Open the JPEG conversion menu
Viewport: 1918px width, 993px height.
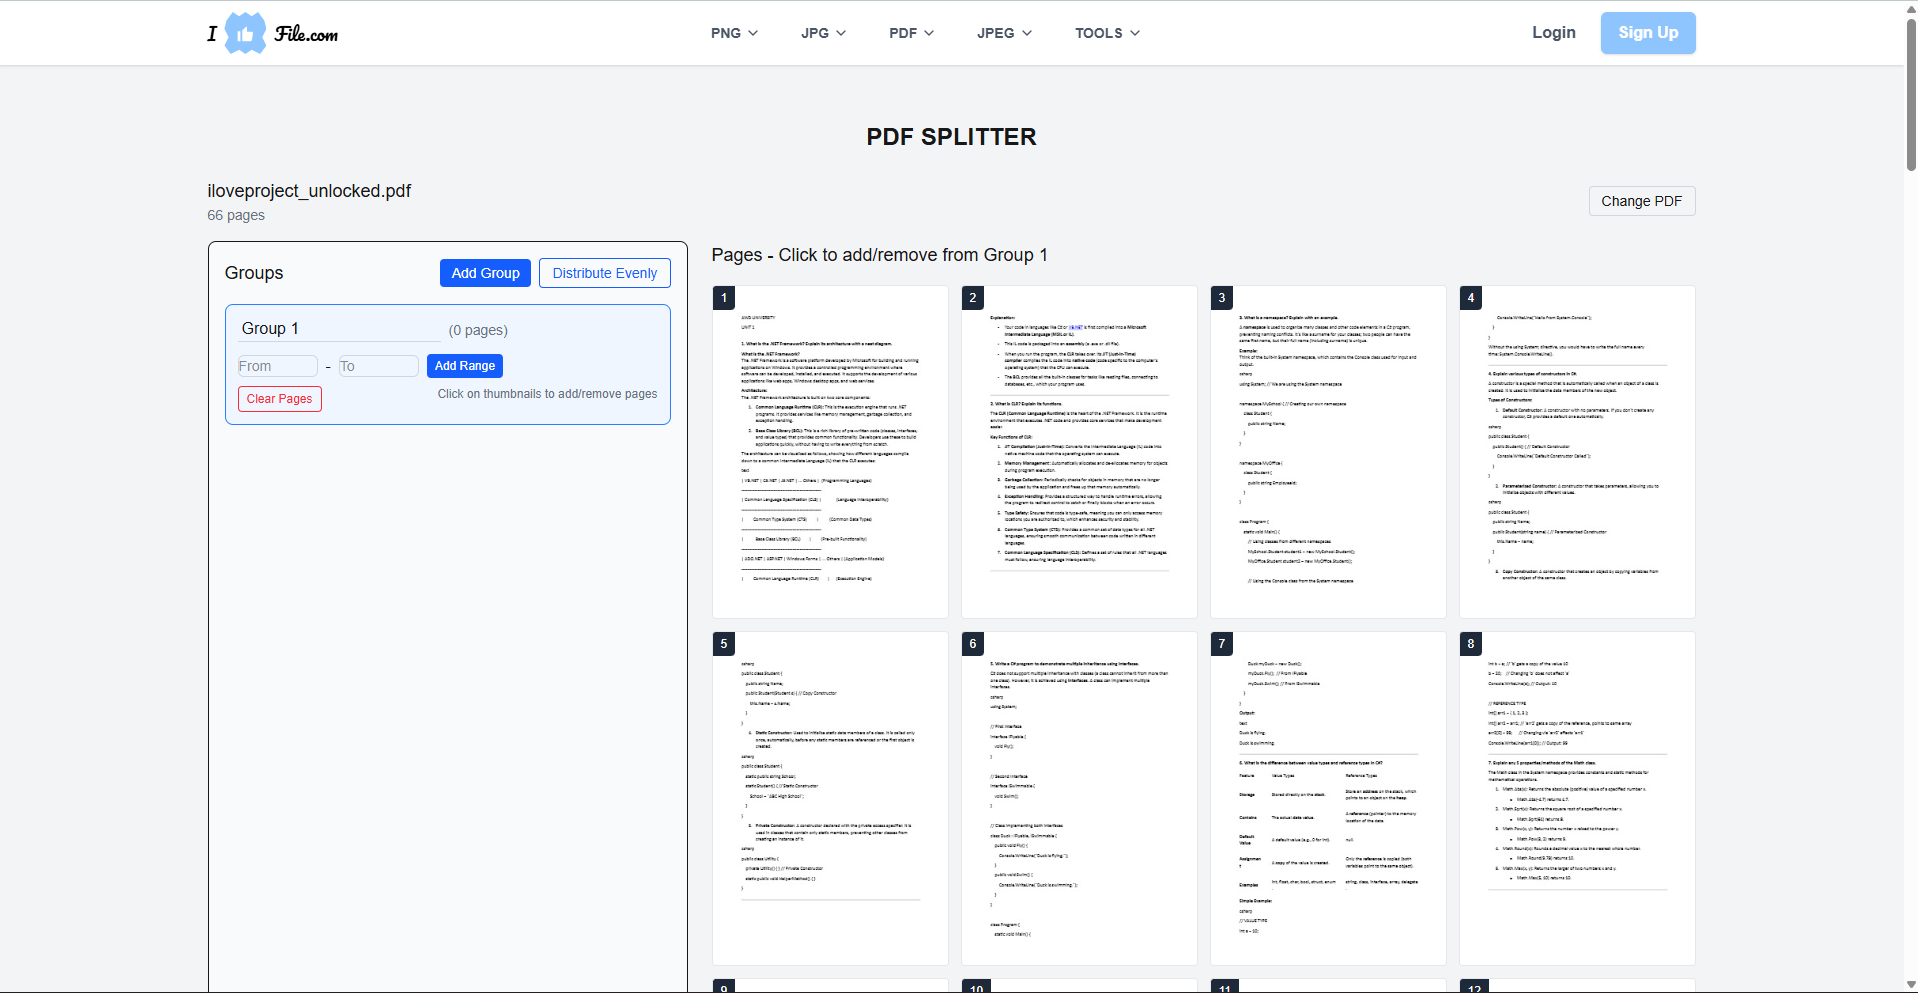click(1002, 33)
